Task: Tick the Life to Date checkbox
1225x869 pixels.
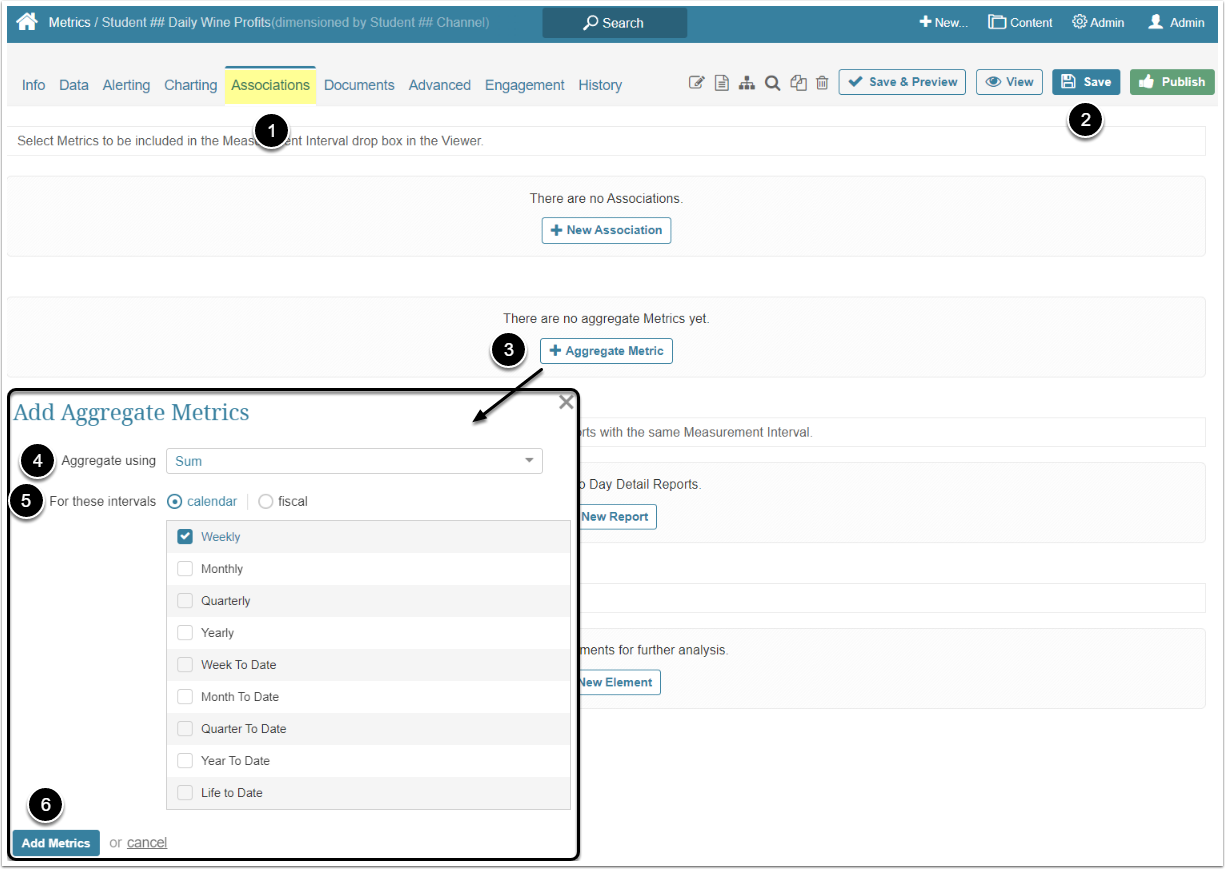Action: [185, 793]
